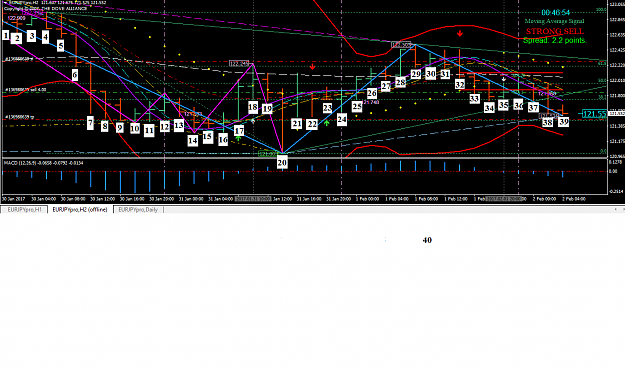Select the Moving Average Signal label
The image size is (625, 369).
[x=554, y=21]
